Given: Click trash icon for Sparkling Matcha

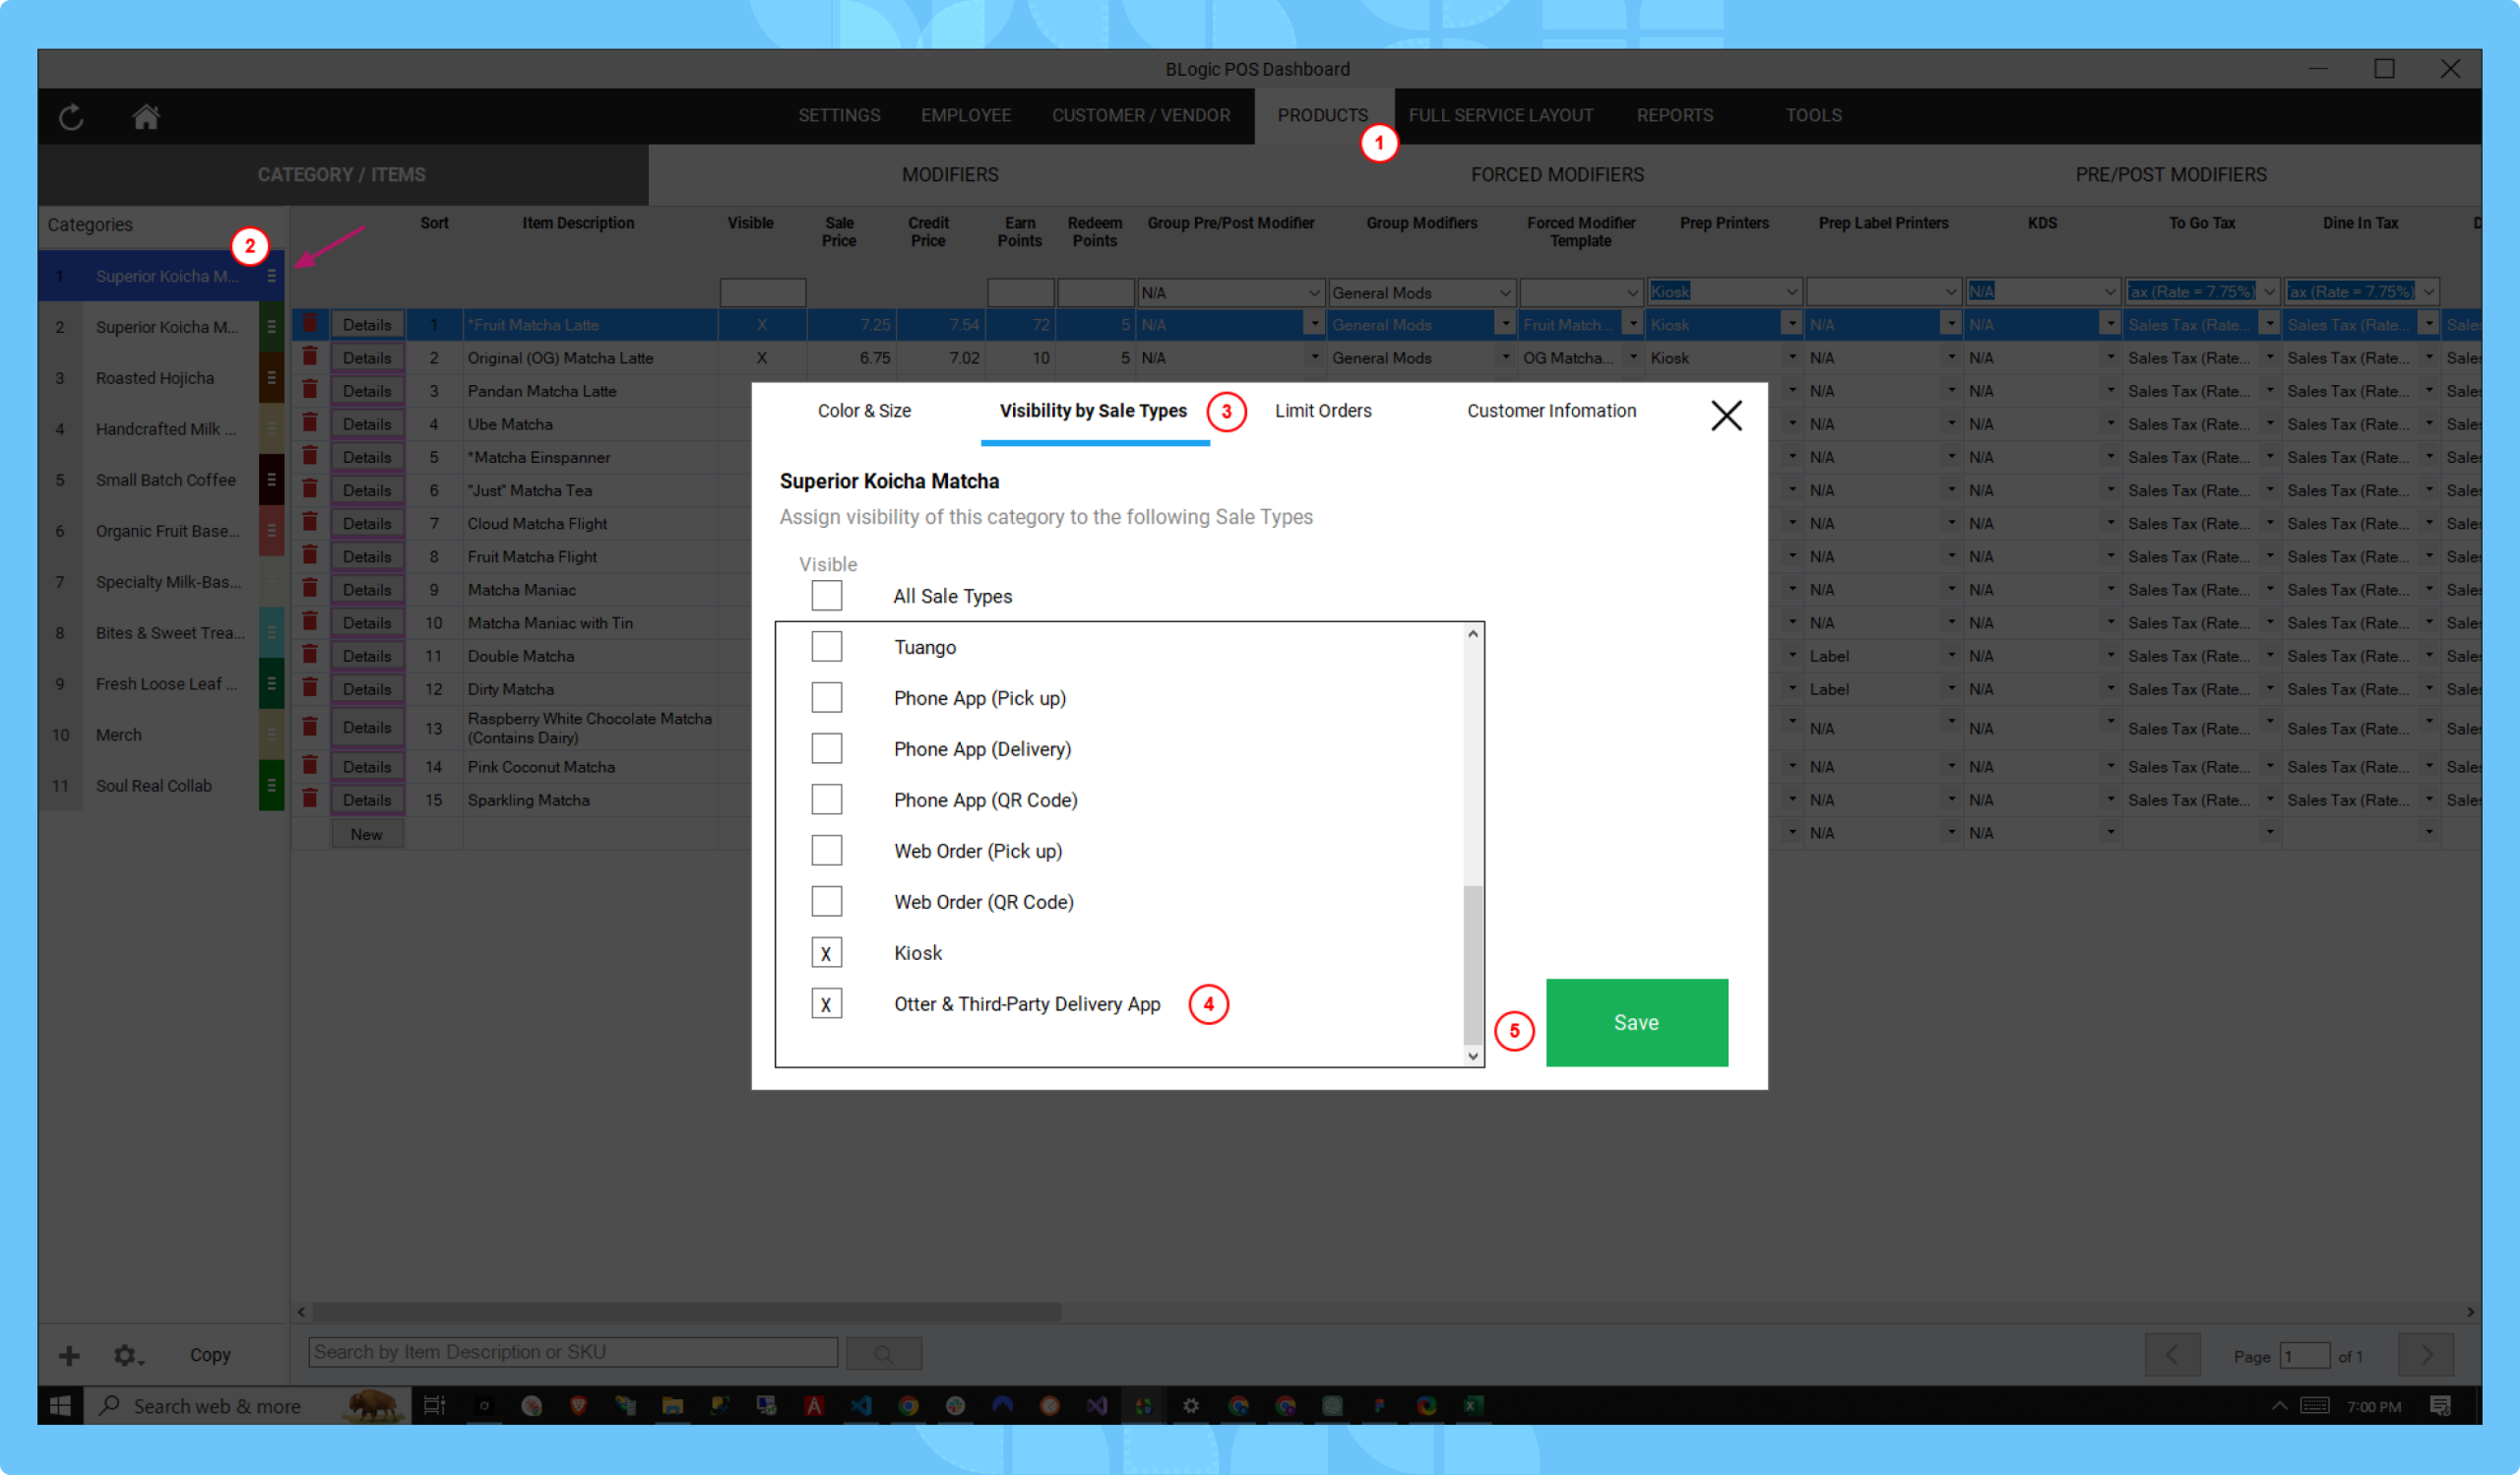Looking at the screenshot, I should pyautogui.click(x=310, y=799).
